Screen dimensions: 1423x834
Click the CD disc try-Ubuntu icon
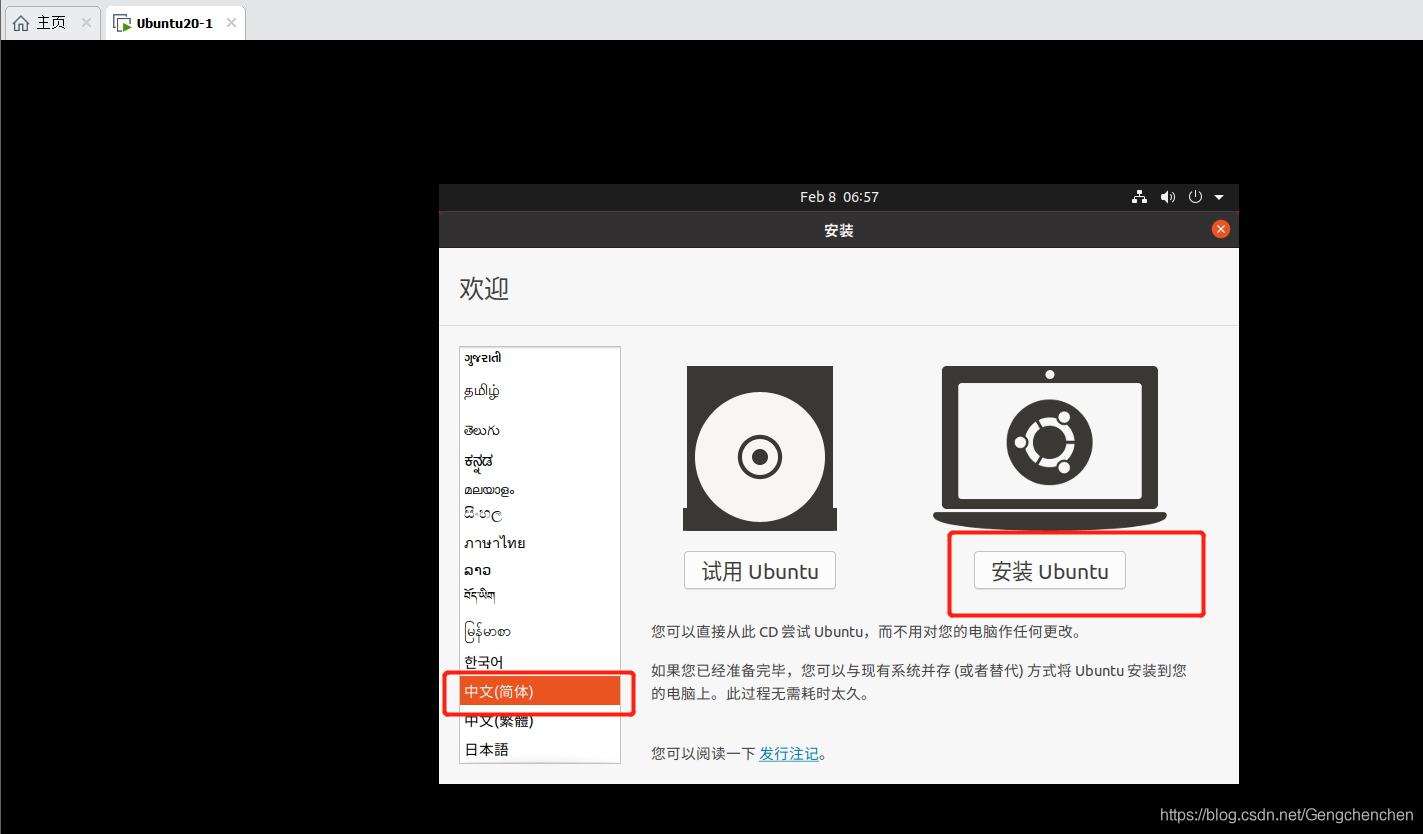[760, 448]
